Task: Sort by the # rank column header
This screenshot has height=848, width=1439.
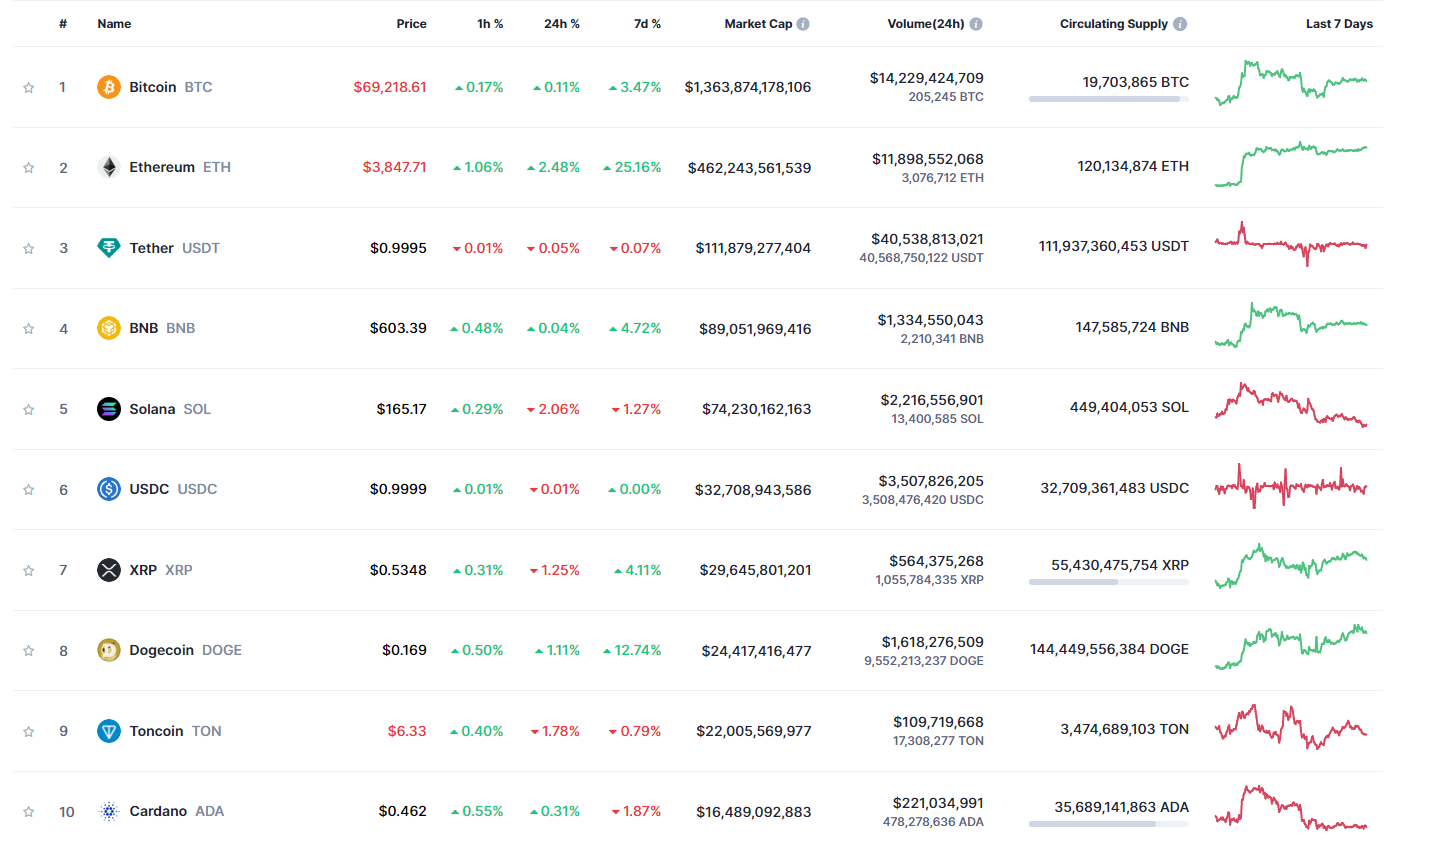Action: coord(63,24)
